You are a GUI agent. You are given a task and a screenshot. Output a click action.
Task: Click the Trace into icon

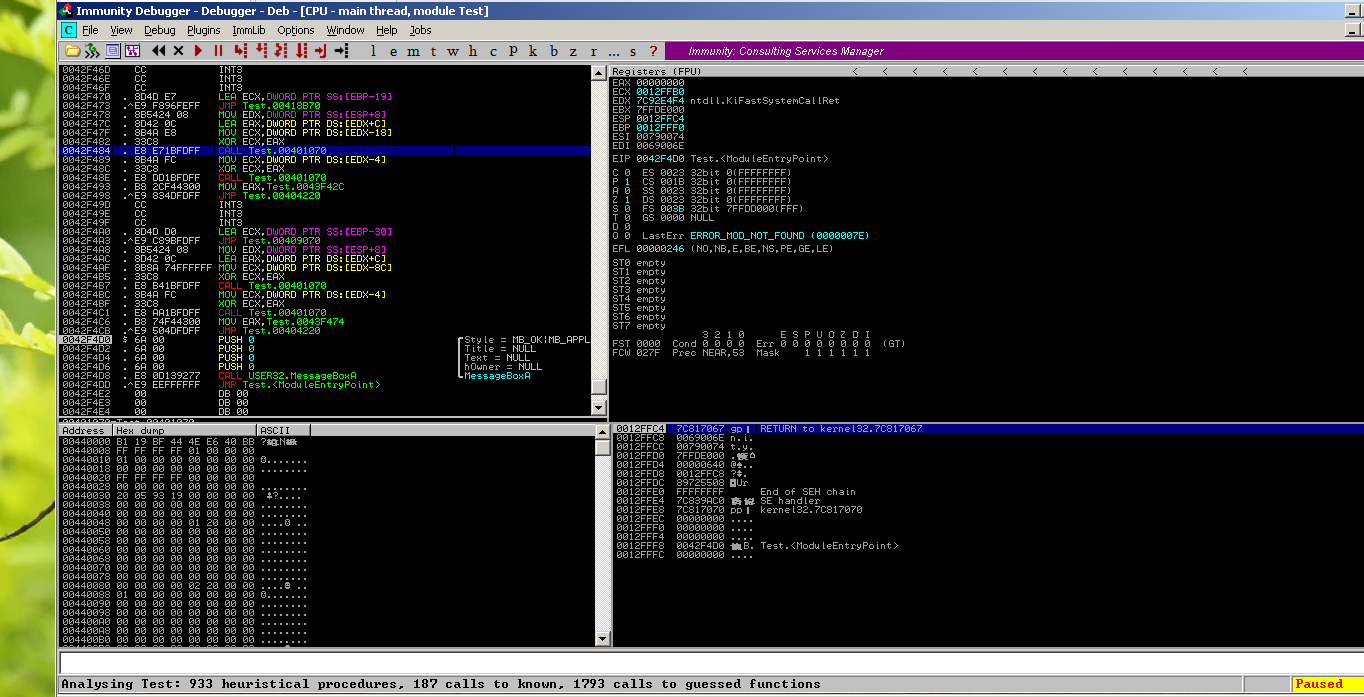281,51
